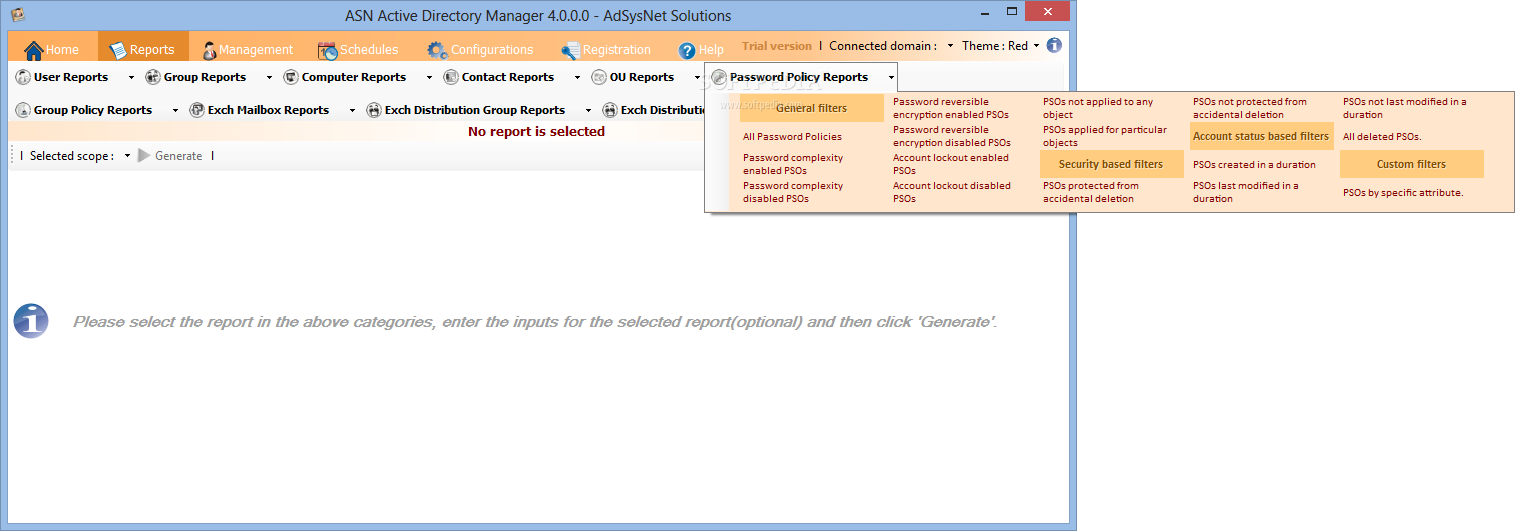Select PSOs not applied to any object
Viewport: 1515px width, 531px height.
point(1098,108)
